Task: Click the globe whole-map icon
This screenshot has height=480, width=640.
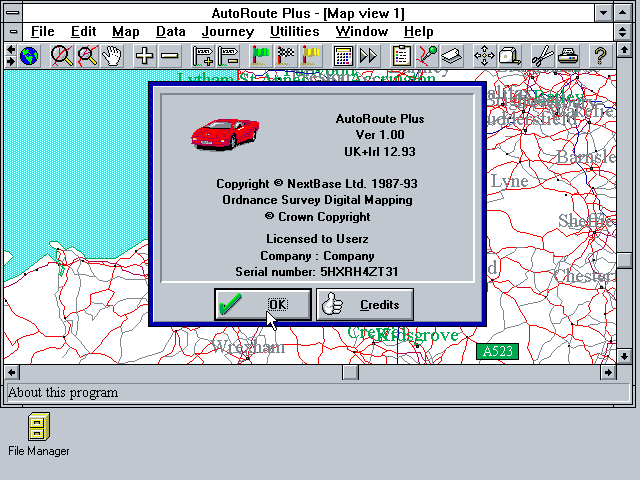Action: (29, 56)
